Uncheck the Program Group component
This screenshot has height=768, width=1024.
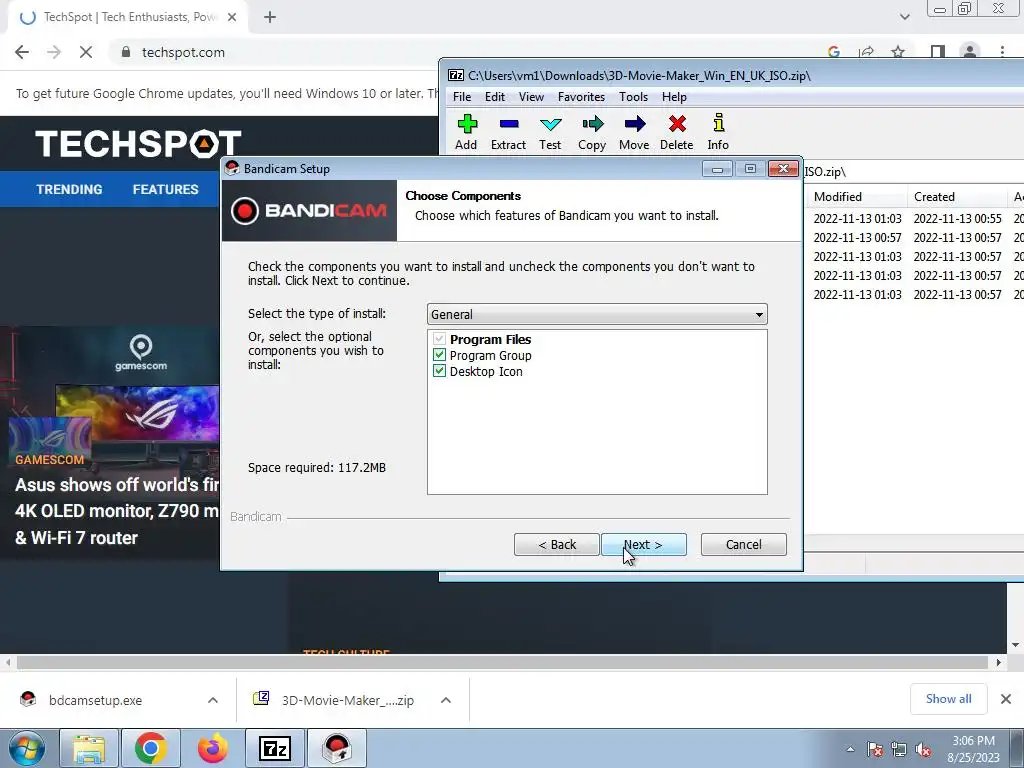440,355
